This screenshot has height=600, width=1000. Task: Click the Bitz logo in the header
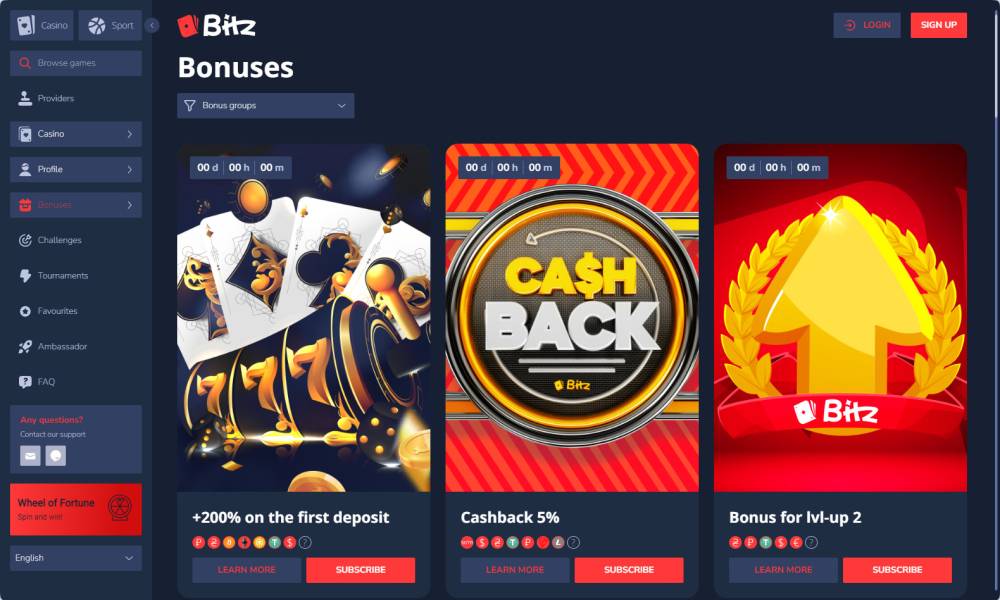click(217, 26)
